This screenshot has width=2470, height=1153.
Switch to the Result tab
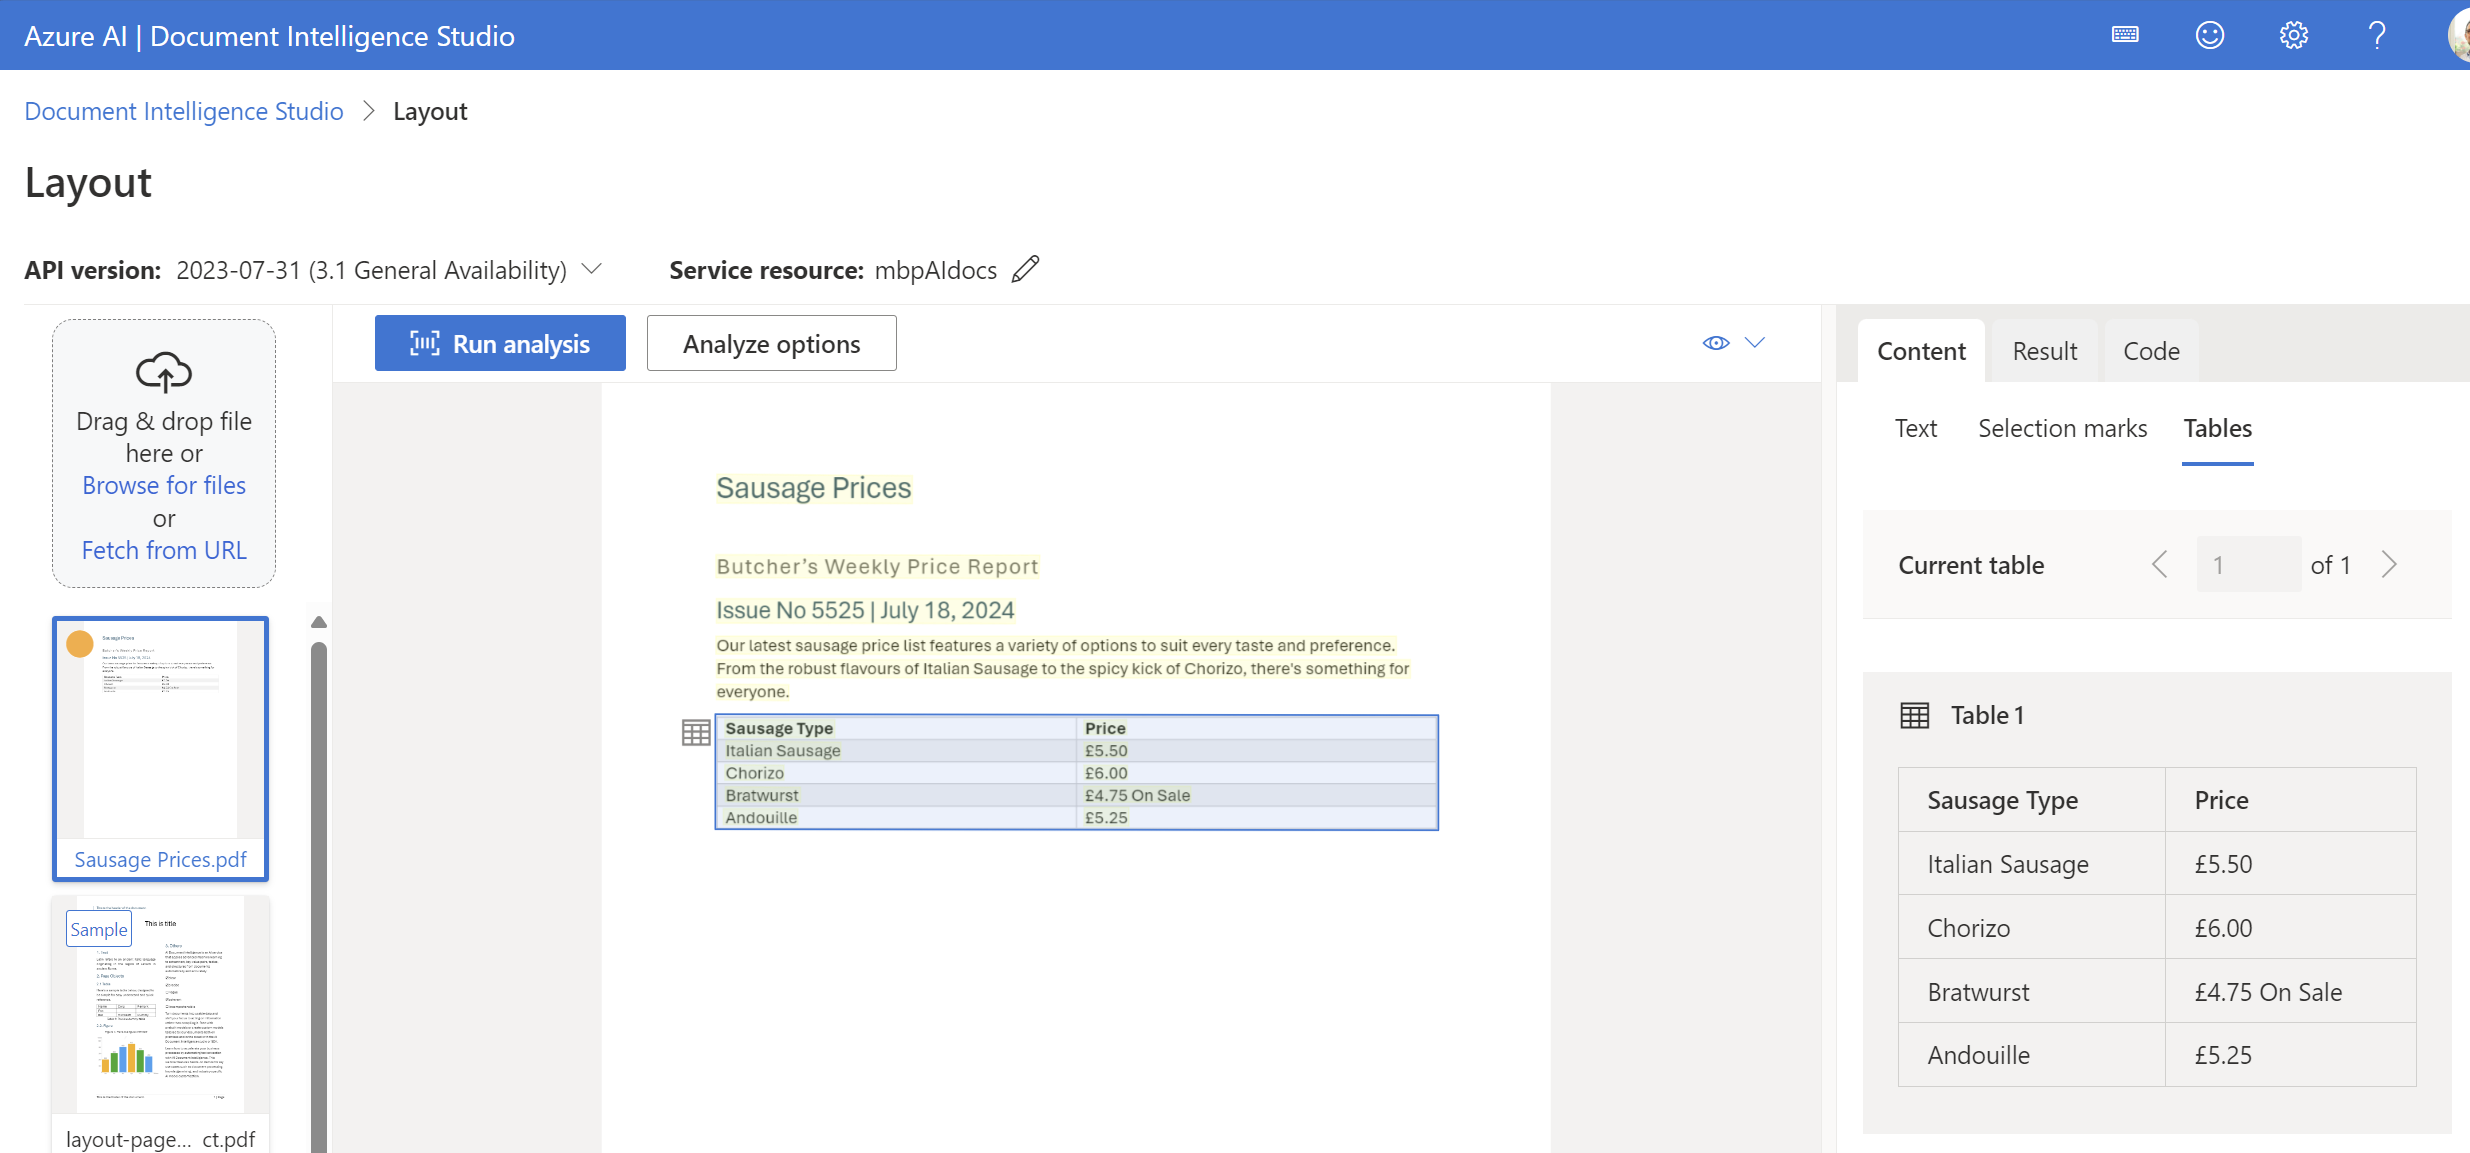point(2044,351)
